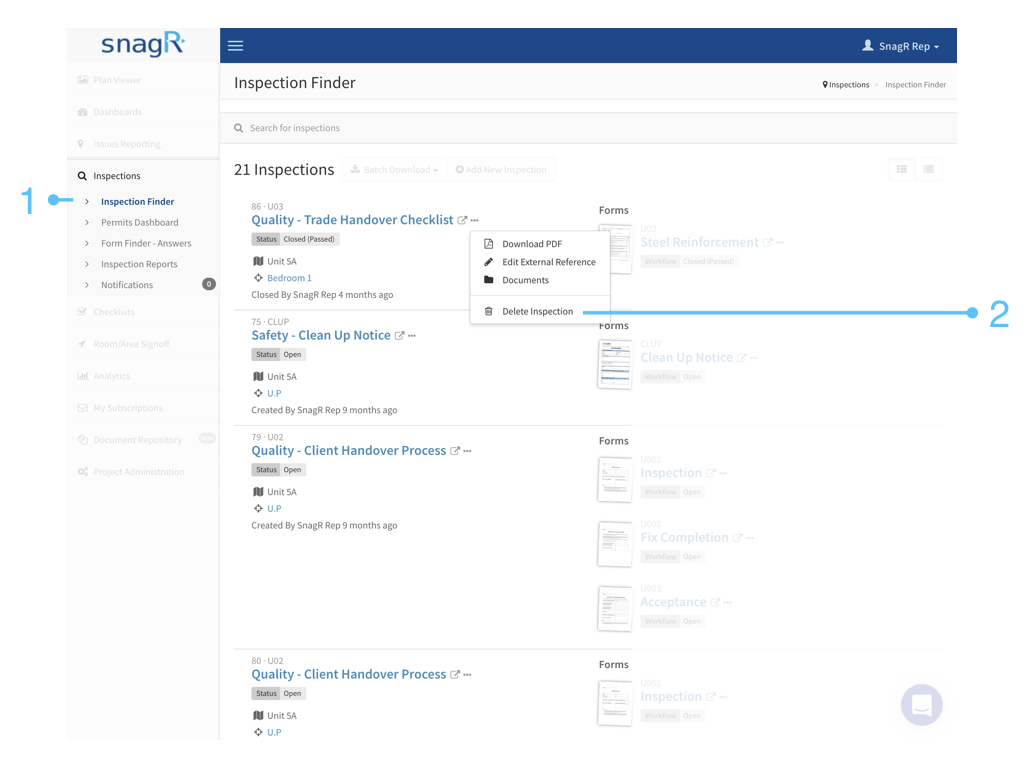Screen dimensions: 1024x768
Task: Select Delete Inspection from context menu
Action: pyautogui.click(x=537, y=312)
